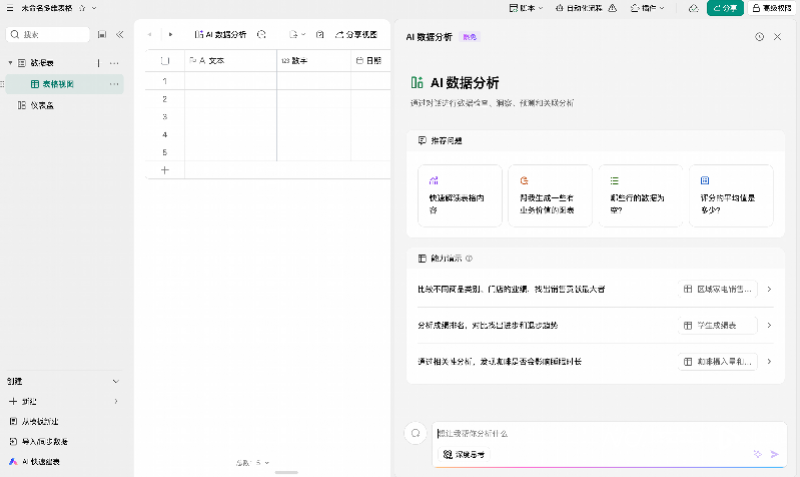Close the AI 数据分析 panel
The height and width of the screenshot is (477, 800).
point(777,37)
